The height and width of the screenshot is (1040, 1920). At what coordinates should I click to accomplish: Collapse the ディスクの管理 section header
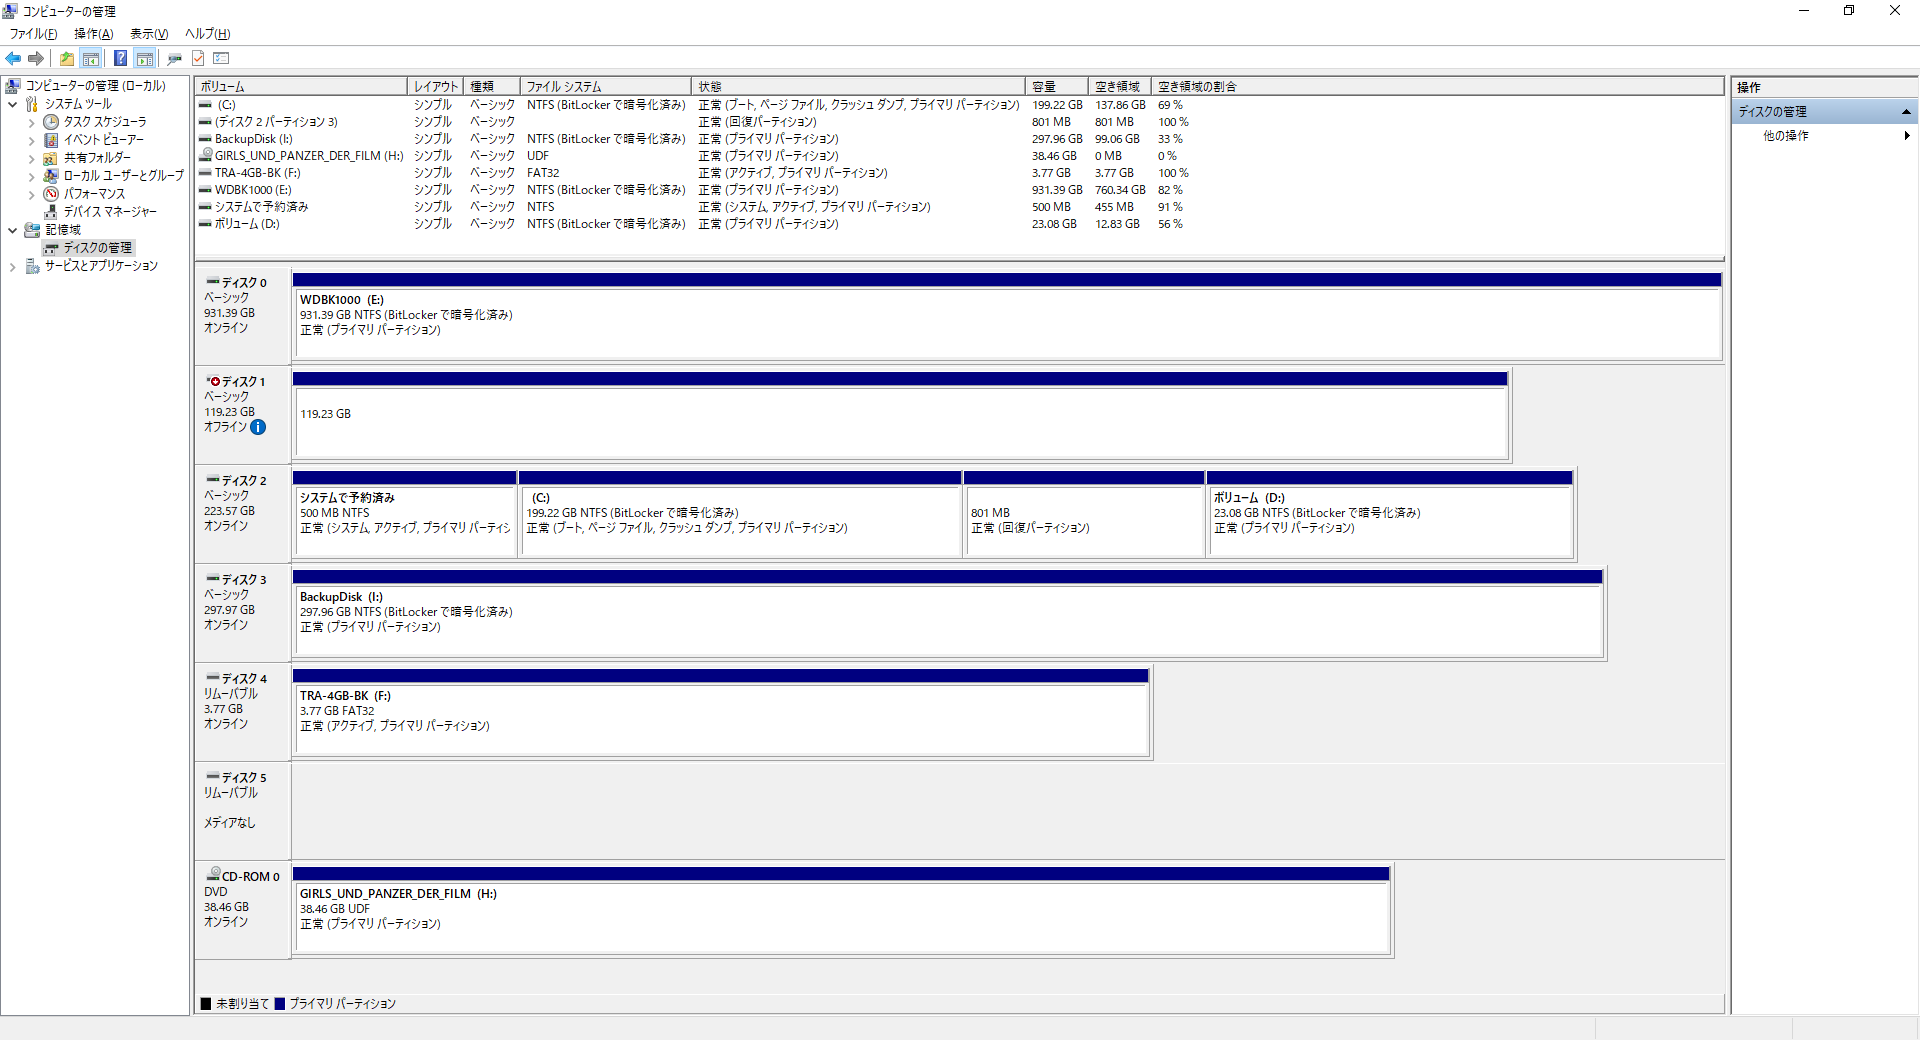click(x=1907, y=111)
